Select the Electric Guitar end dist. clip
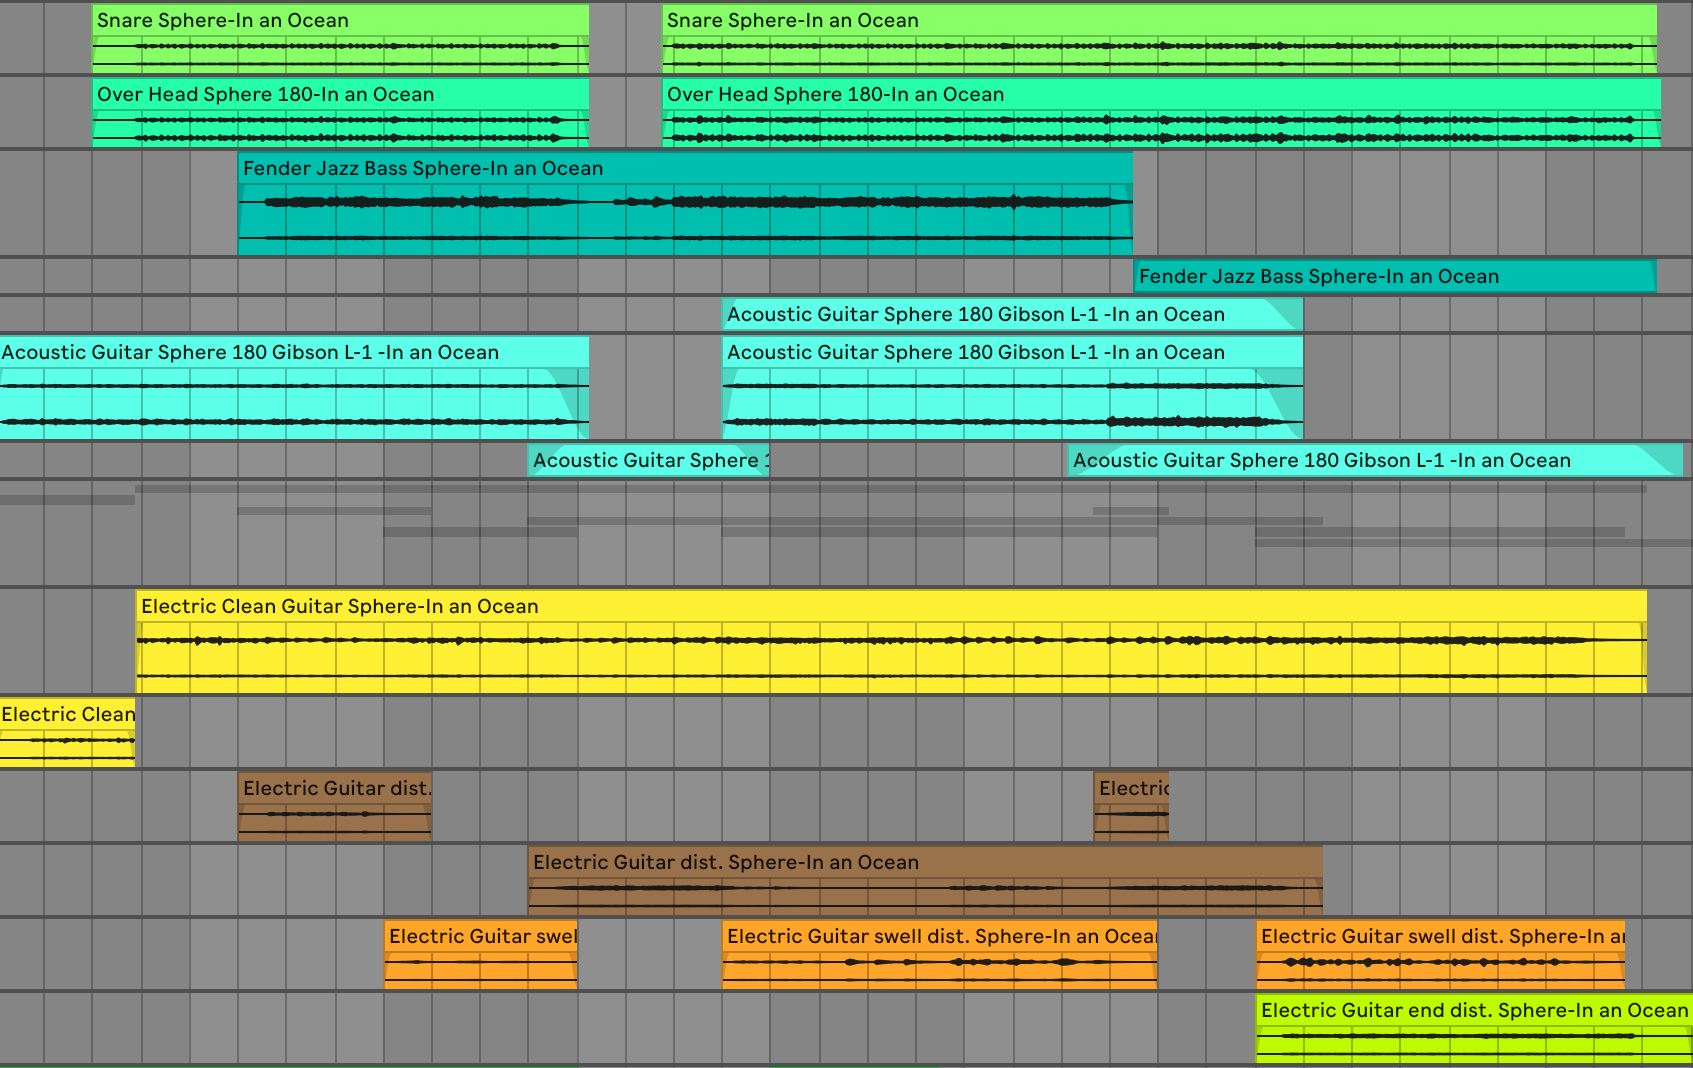Screen dimensions: 1693x1068 click(x=1474, y=1028)
